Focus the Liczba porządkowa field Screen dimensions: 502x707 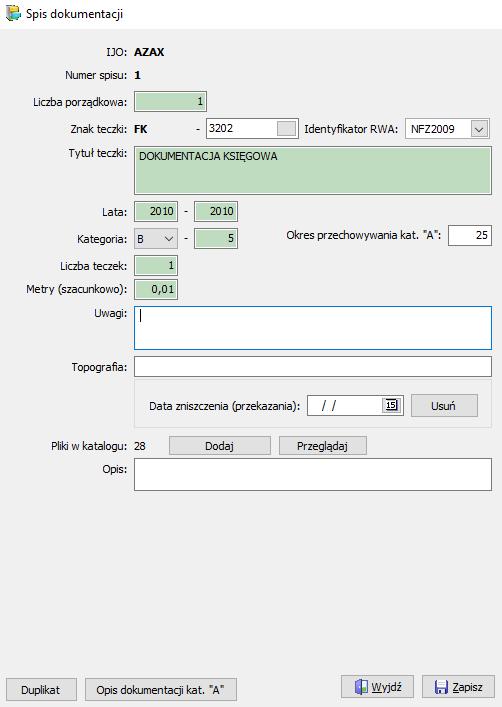tap(170, 101)
